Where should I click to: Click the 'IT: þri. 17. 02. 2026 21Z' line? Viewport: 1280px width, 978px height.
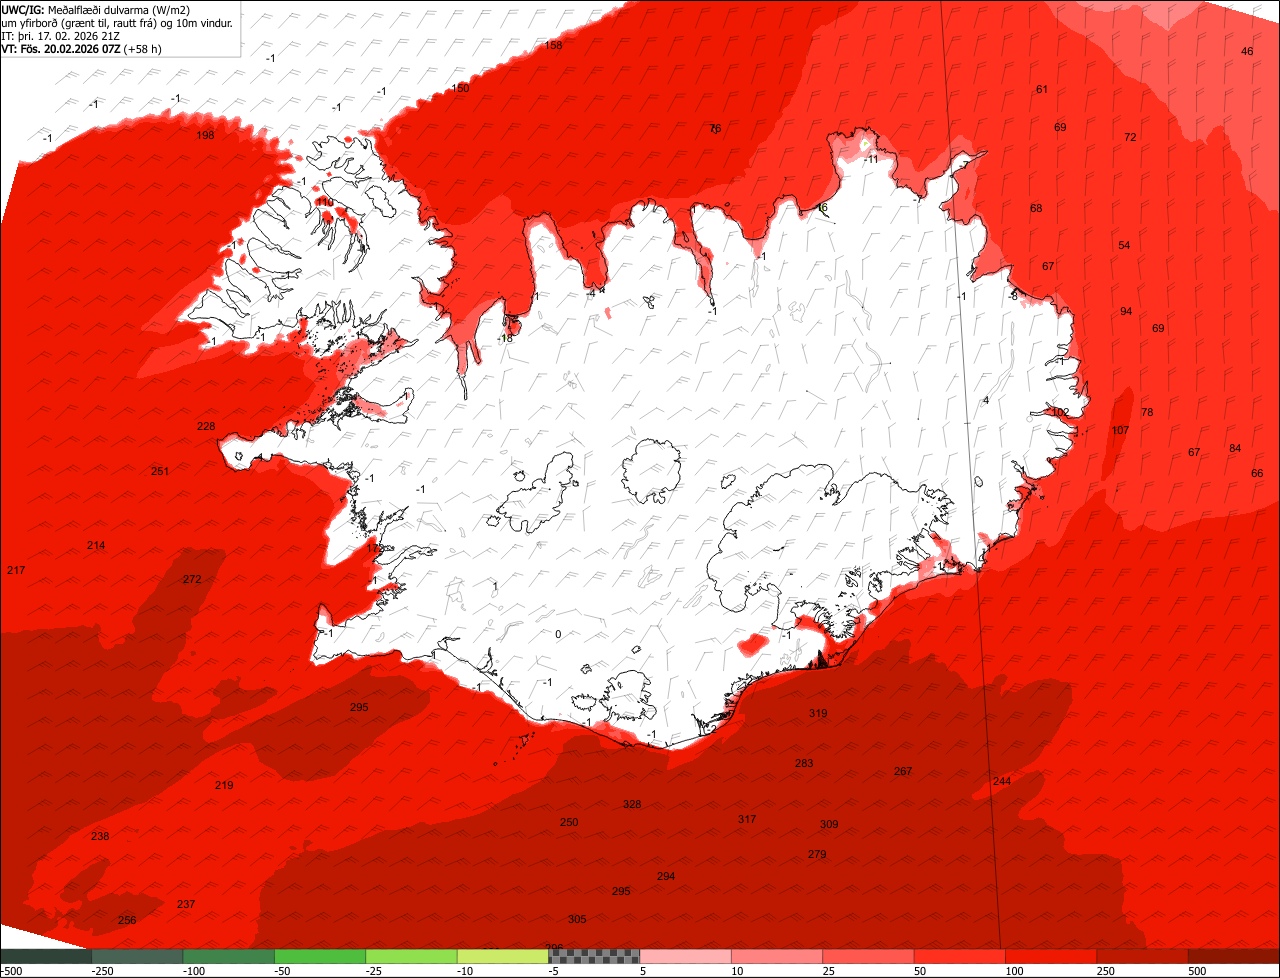click(61, 35)
